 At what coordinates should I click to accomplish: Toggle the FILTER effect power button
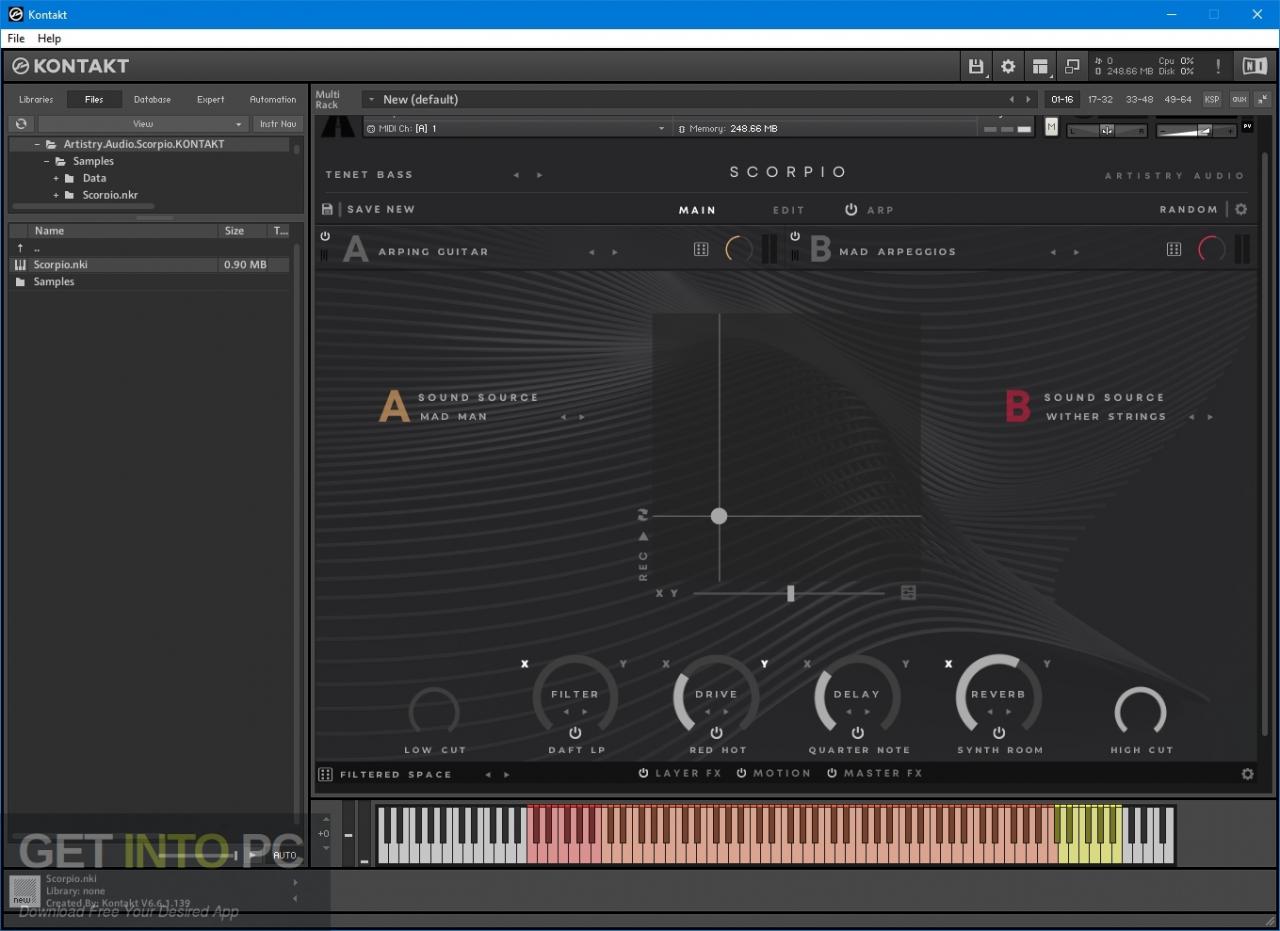click(x=575, y=733)
